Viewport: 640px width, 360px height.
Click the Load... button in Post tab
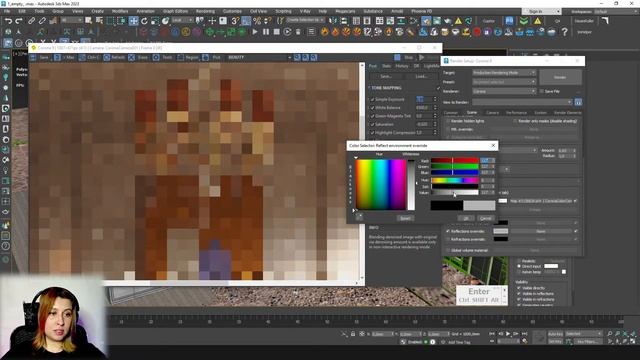(421, 76)
